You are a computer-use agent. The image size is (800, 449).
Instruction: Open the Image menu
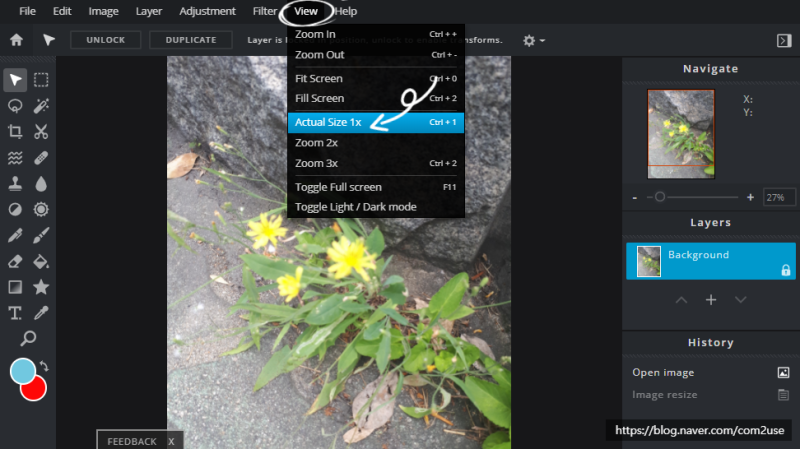click(x=104, y=11)
